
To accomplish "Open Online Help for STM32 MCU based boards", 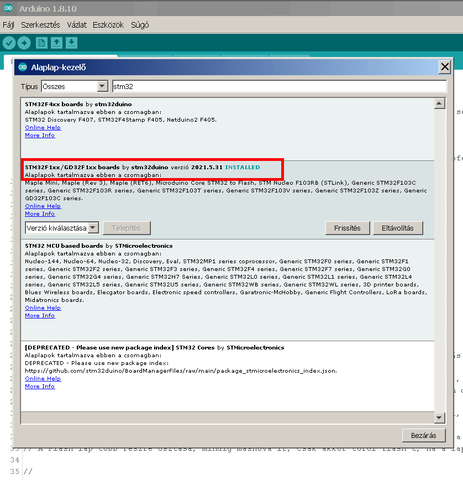I will tap(43, 308).
